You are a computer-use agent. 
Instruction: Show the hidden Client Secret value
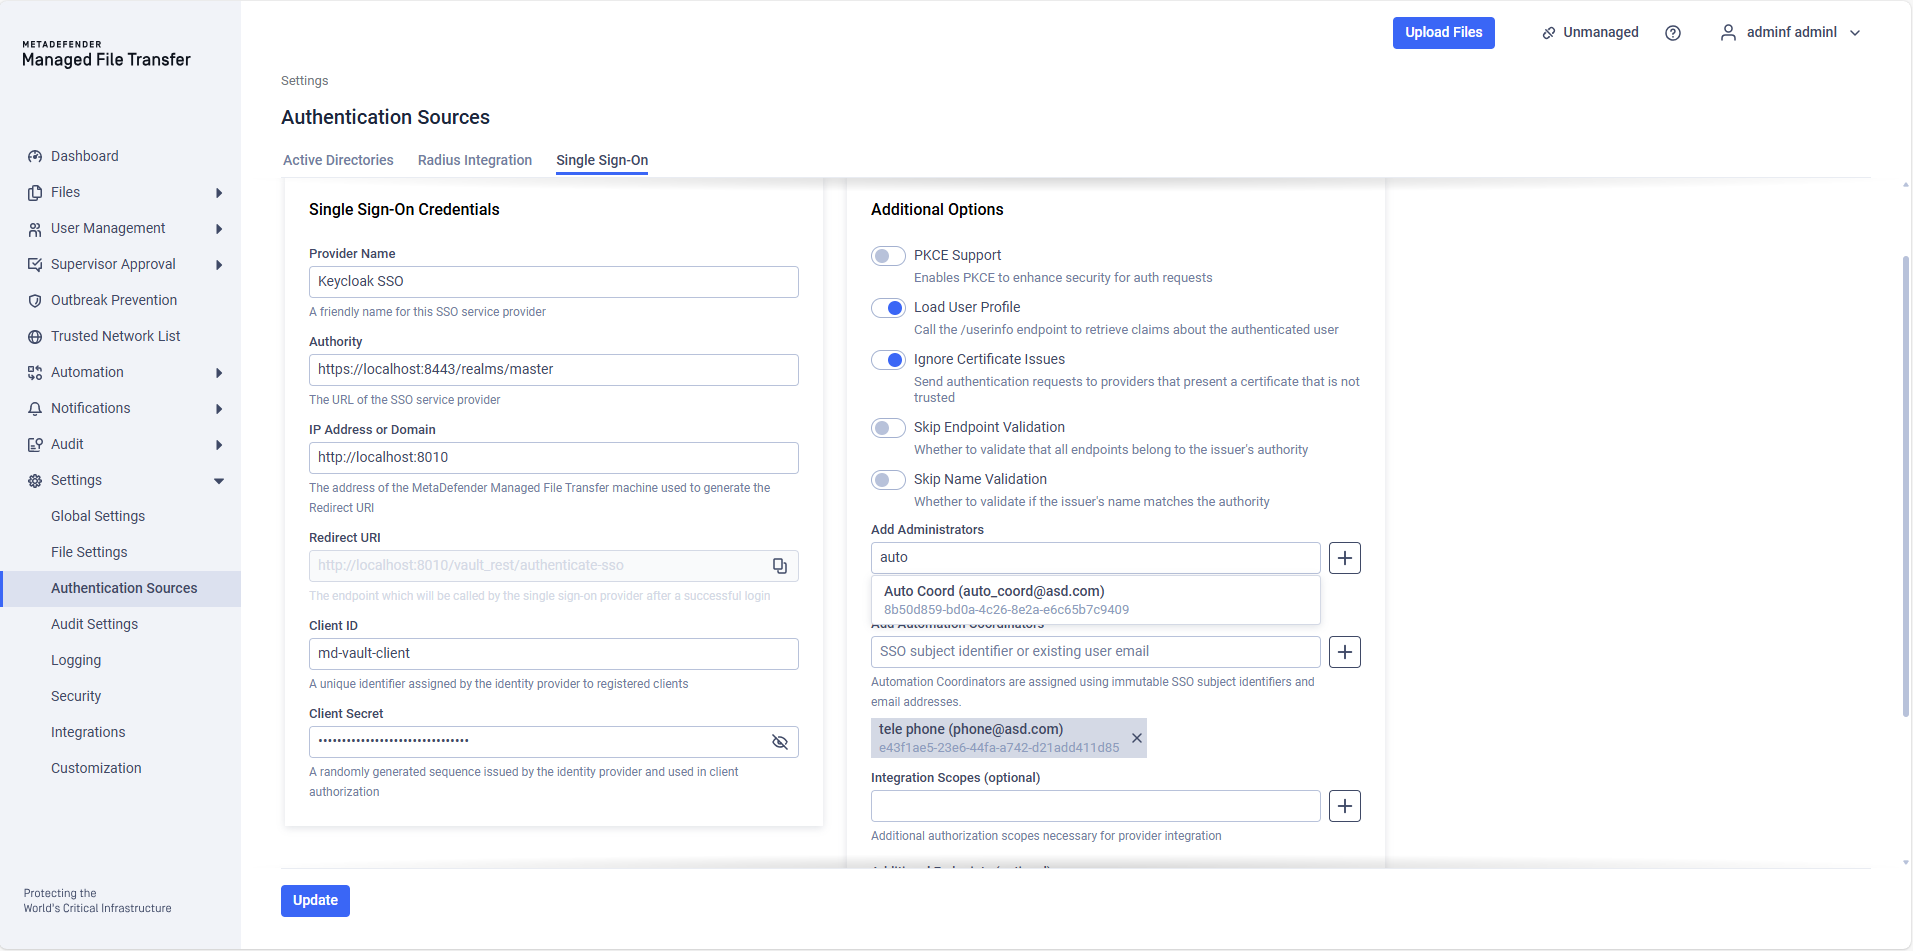pyautogui.click(x=779, y=742)
